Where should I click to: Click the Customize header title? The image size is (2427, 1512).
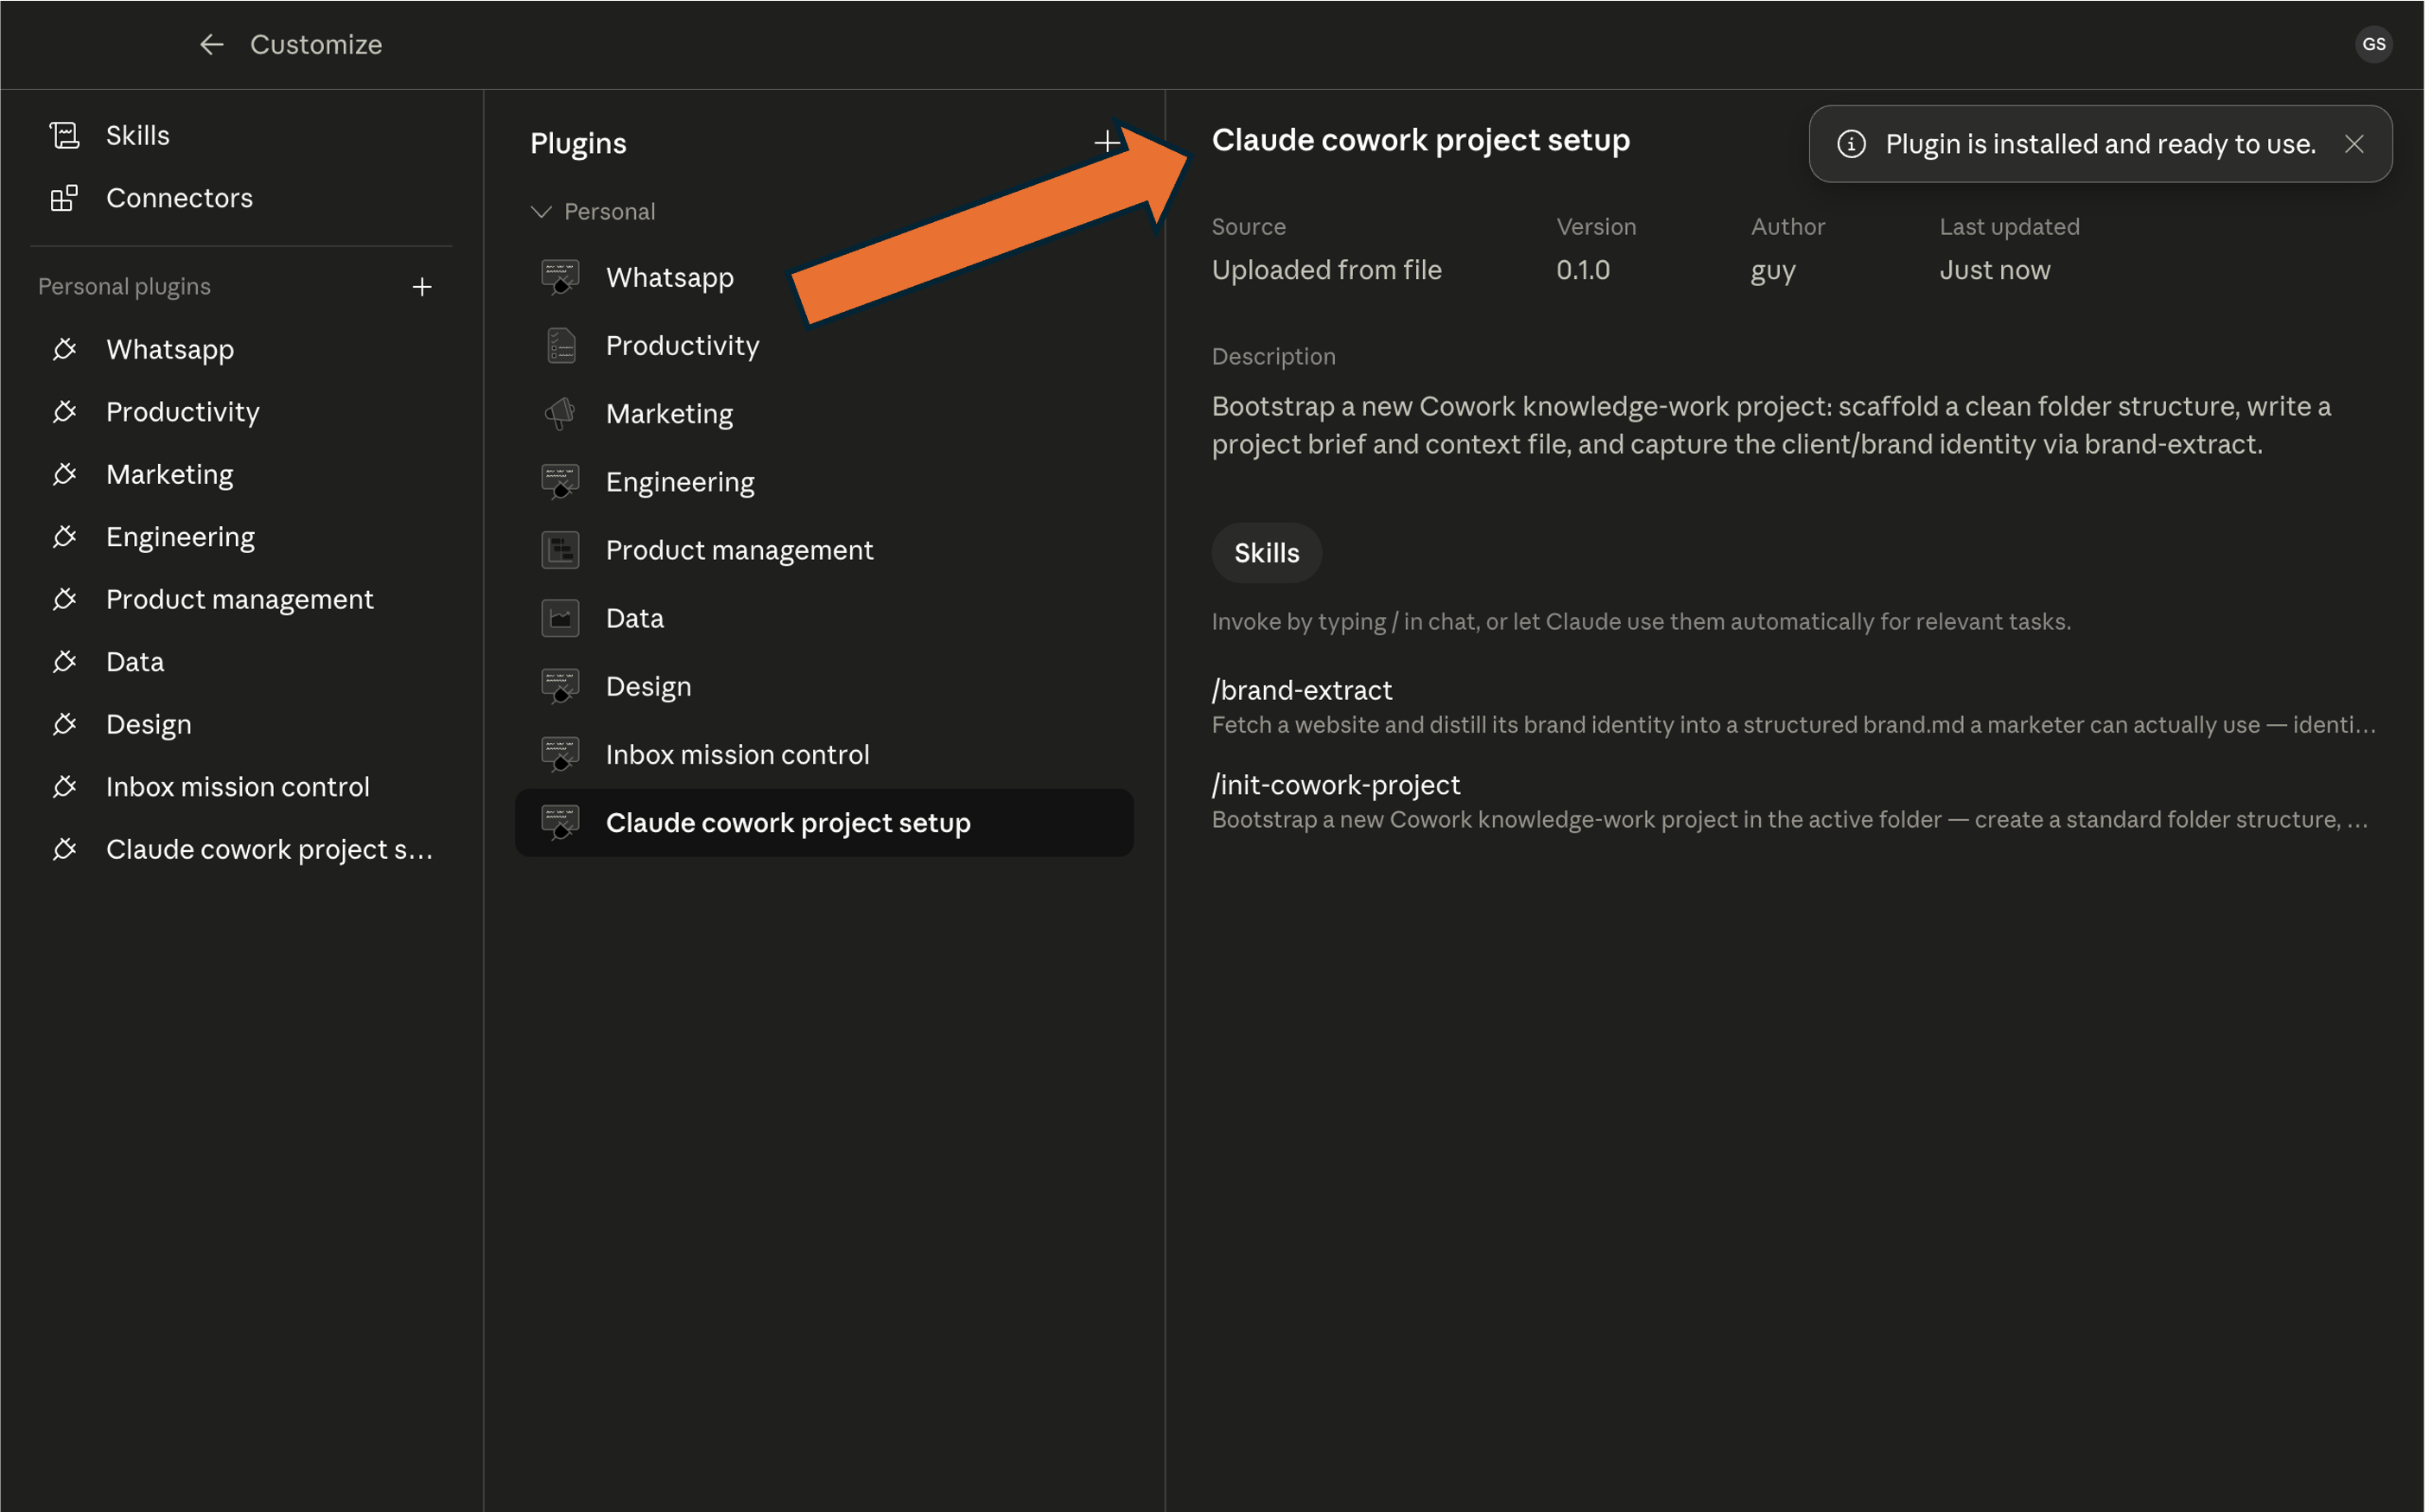click(x=316, y=44)
